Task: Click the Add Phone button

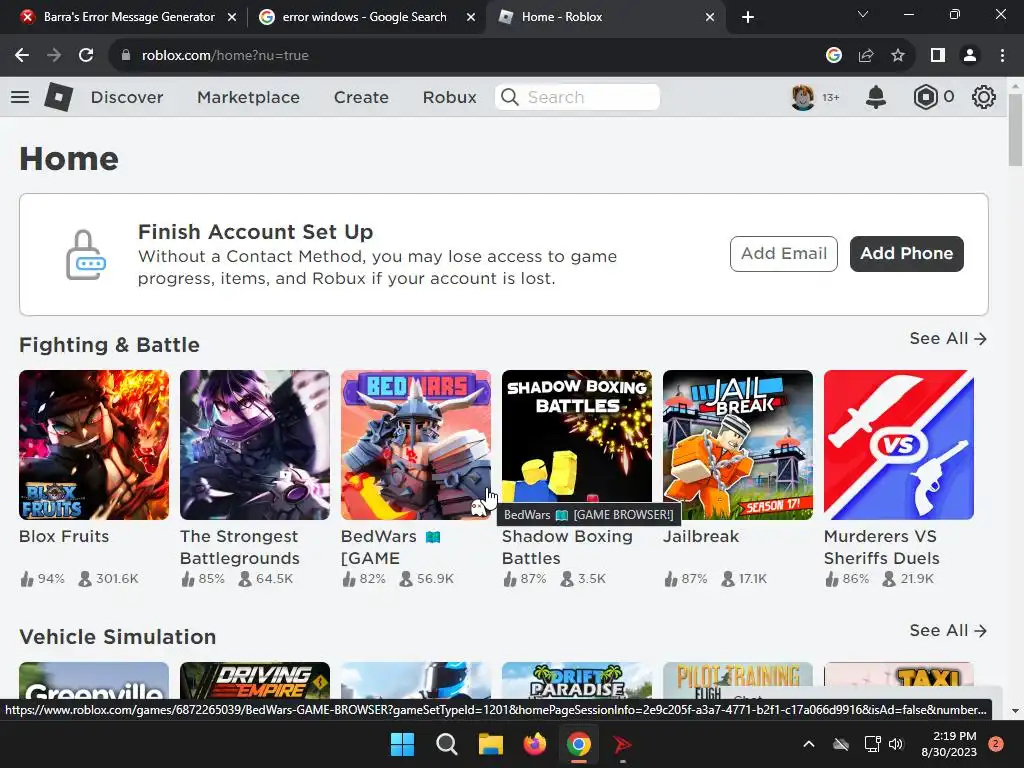Action: (x=906, y=253)
